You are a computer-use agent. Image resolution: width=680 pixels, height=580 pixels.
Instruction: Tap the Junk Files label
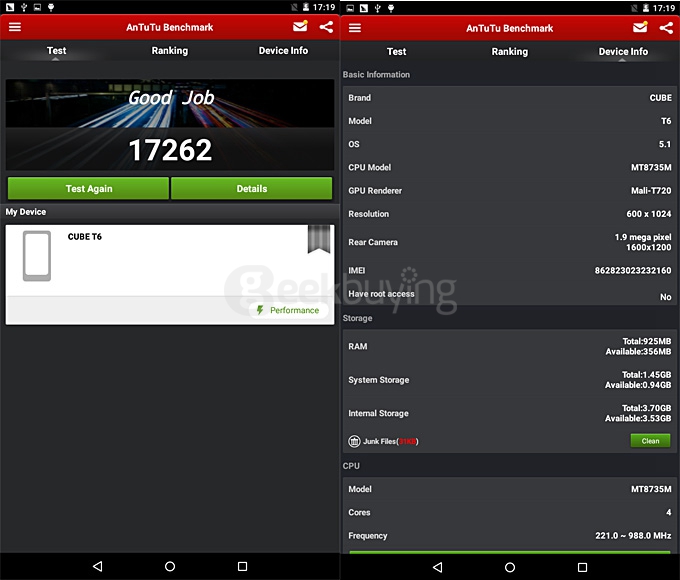coord(390,441)
